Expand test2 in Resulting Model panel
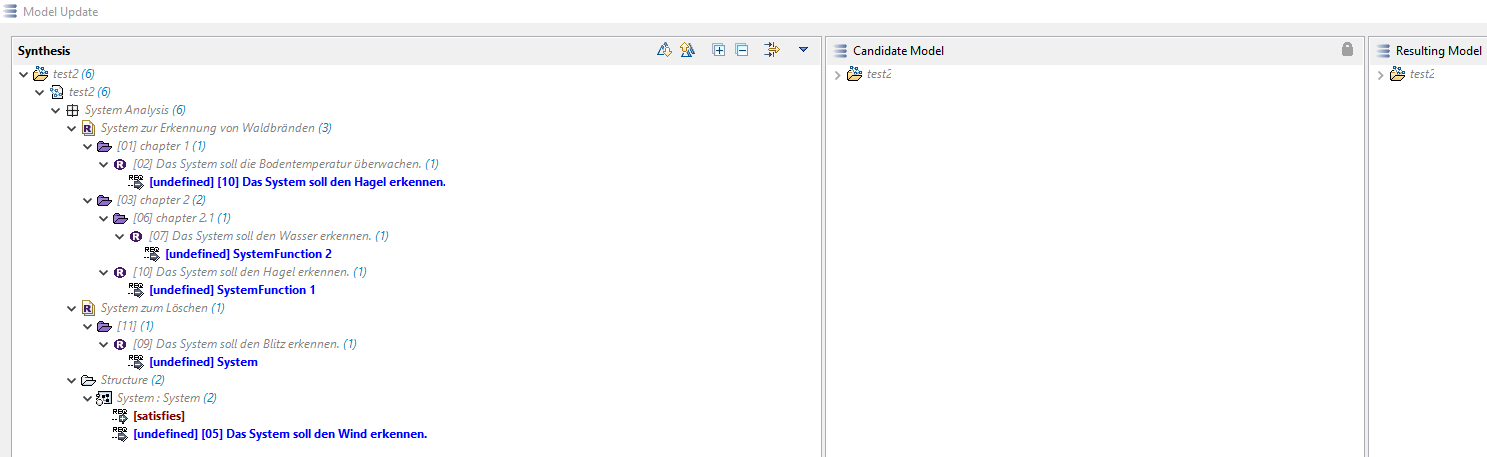The image size is (1487, 457). pos(1382,74)
